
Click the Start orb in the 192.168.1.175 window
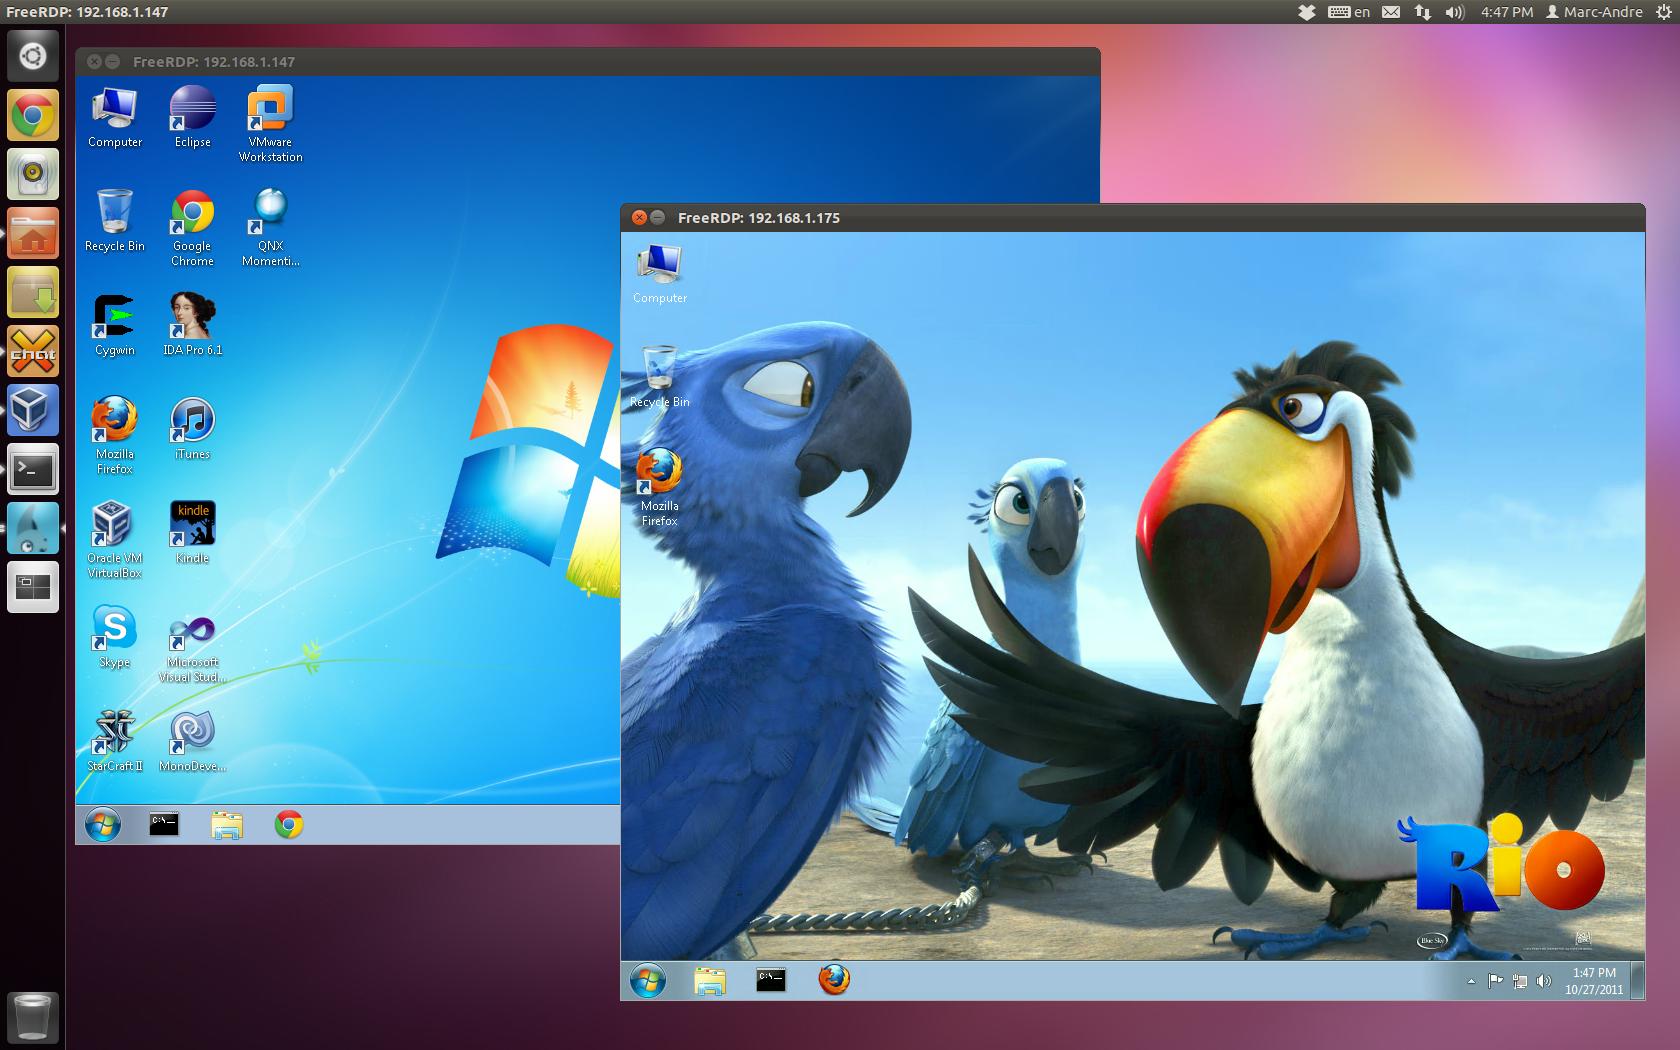(x=646, y=981)
